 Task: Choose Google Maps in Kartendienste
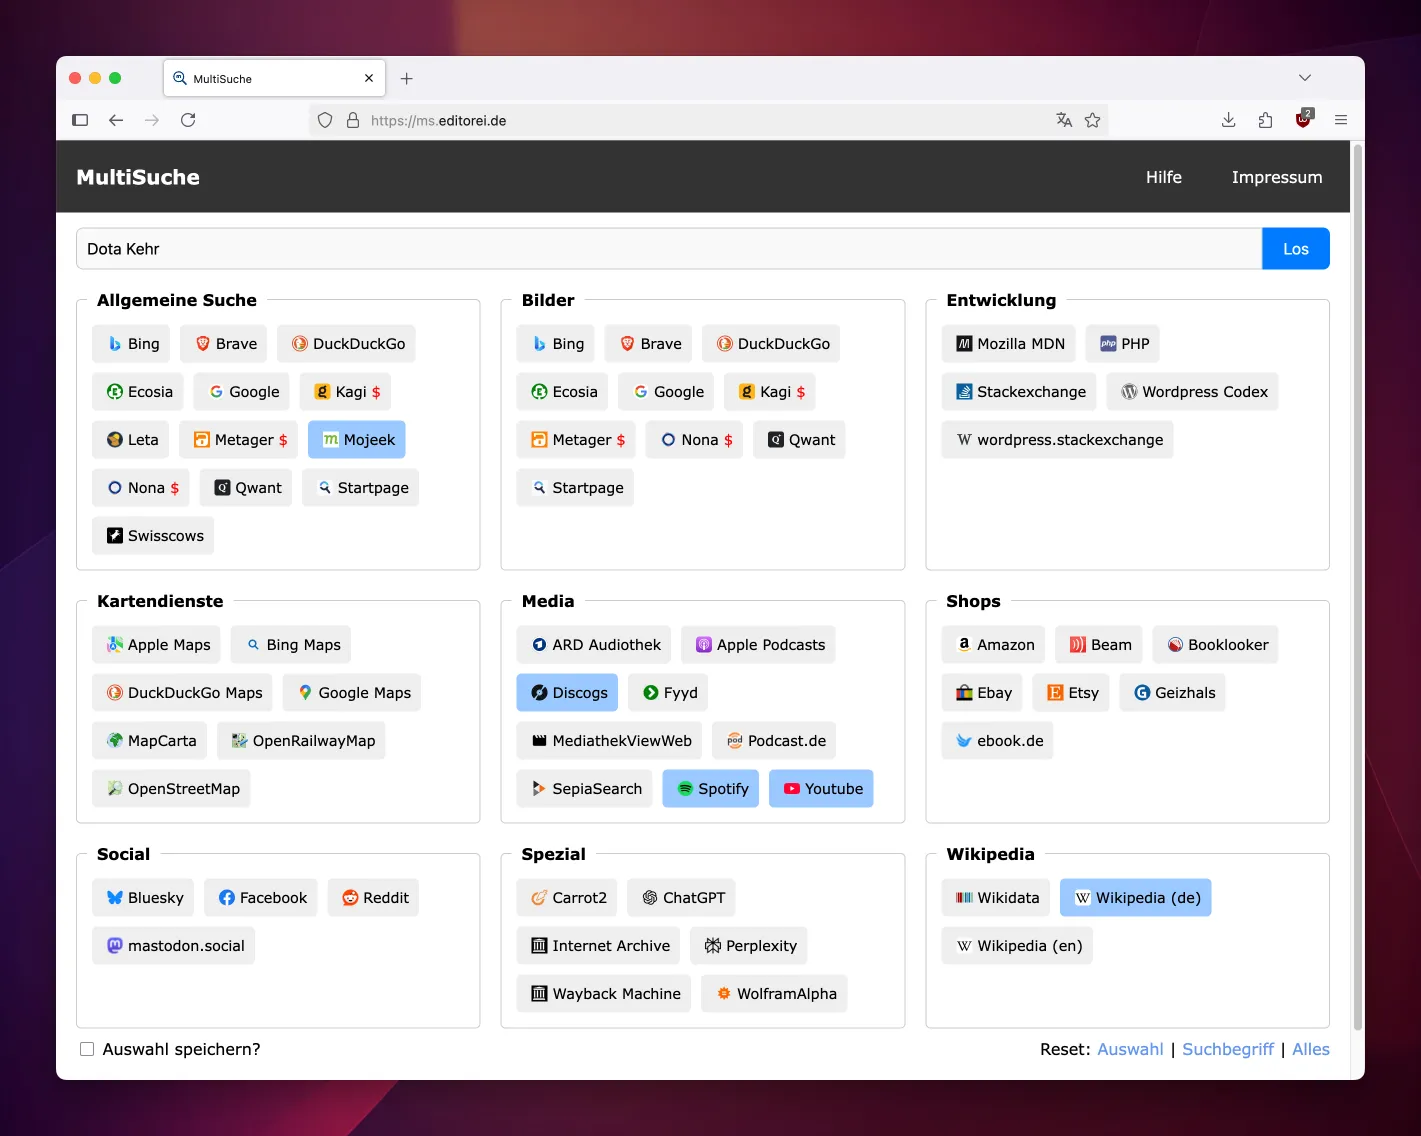(352, 693)
